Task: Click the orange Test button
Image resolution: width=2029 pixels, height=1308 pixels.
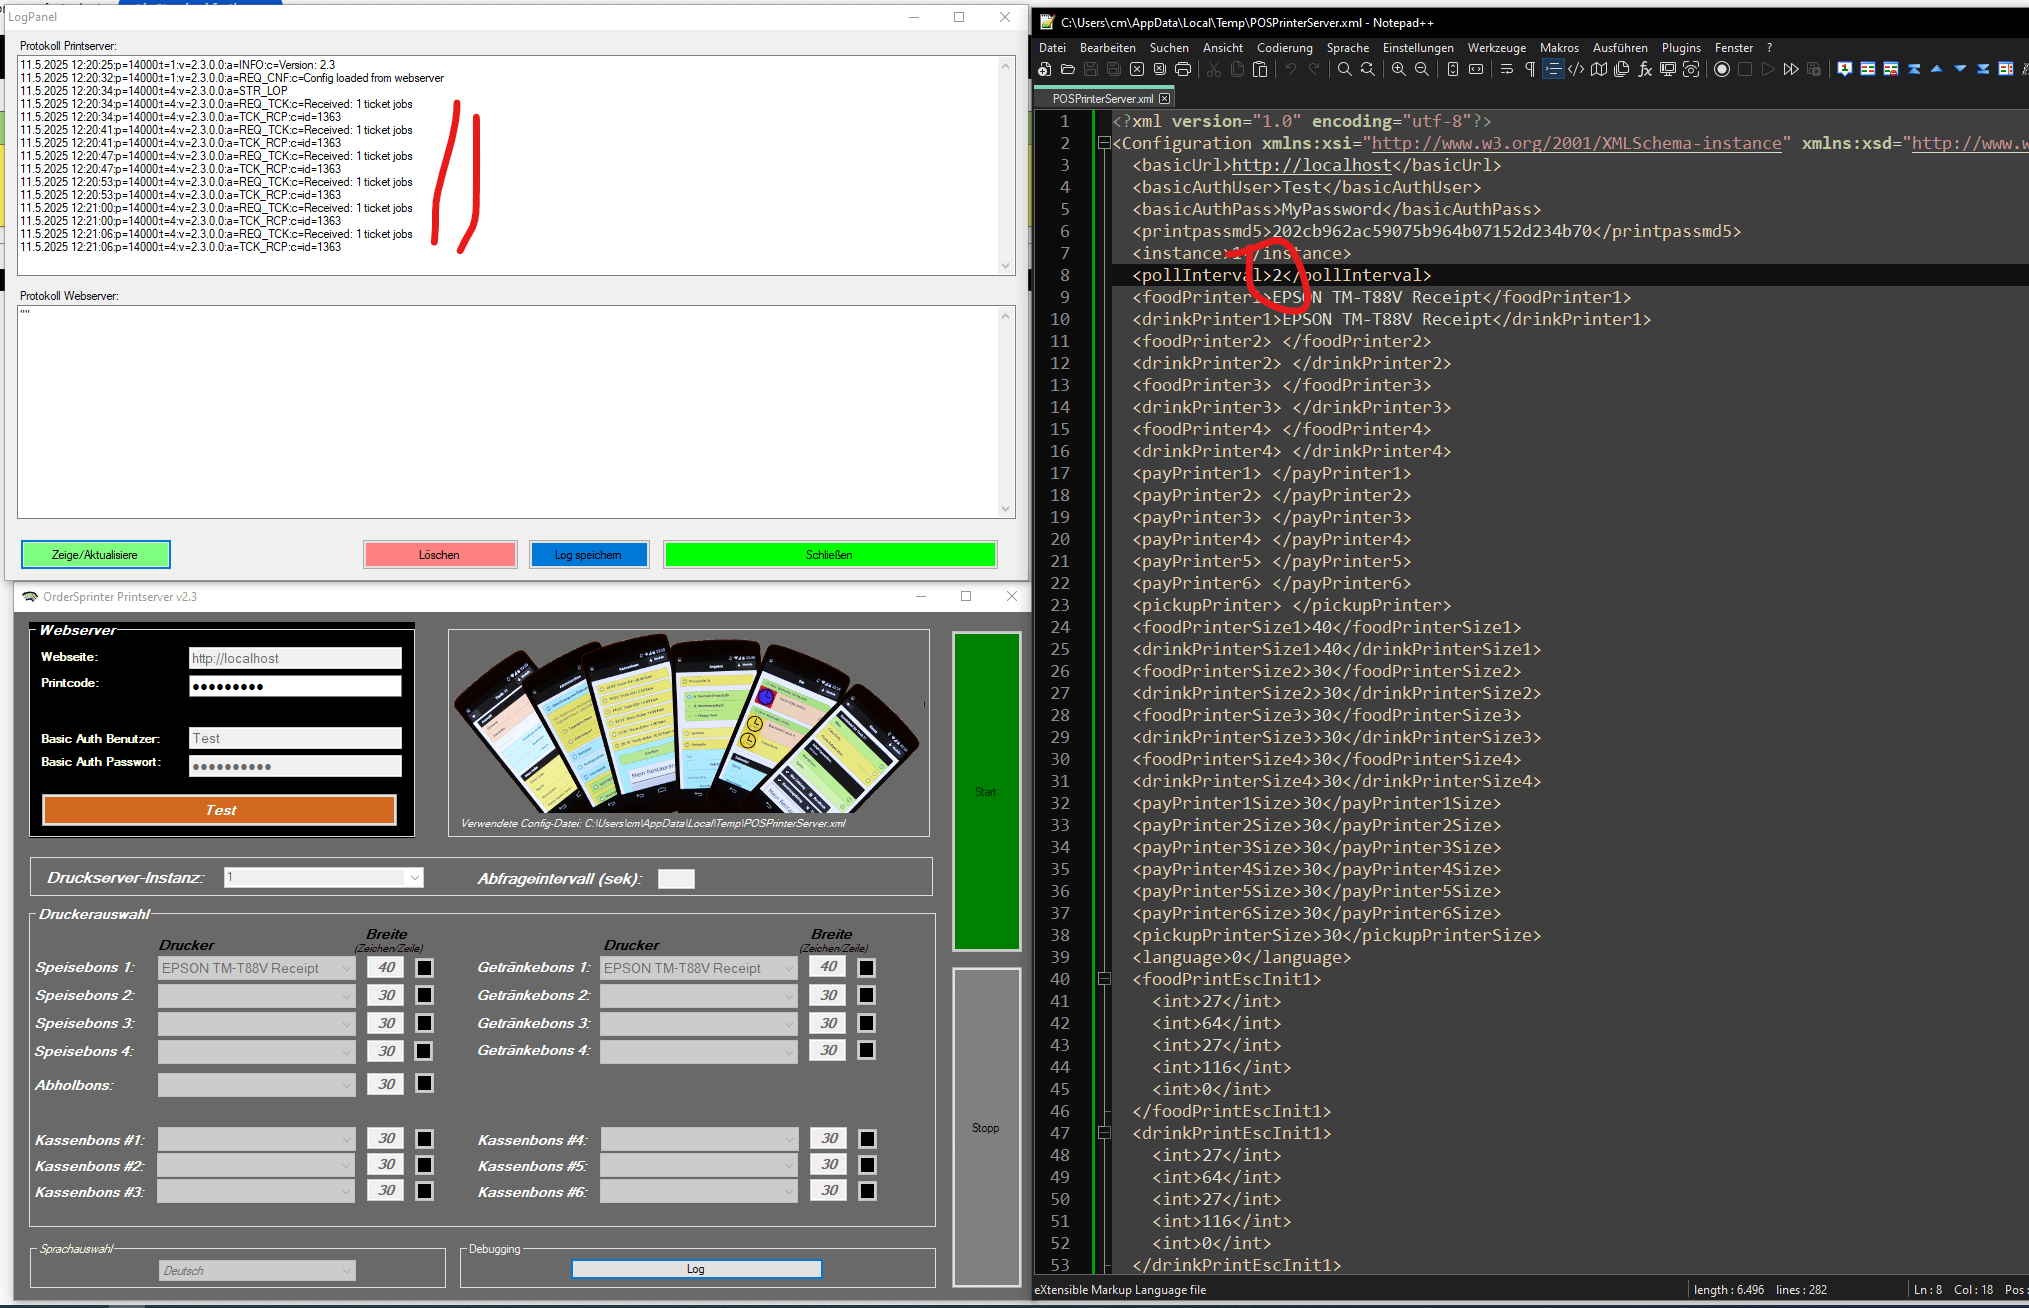Action: coord(220,810)
